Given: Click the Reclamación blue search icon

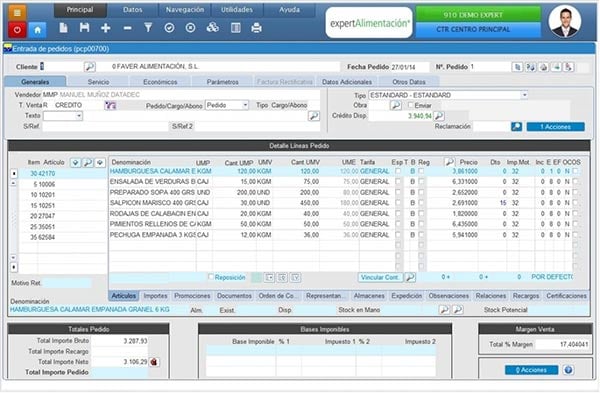Looking at the screenshot, I should coord(516,126).
